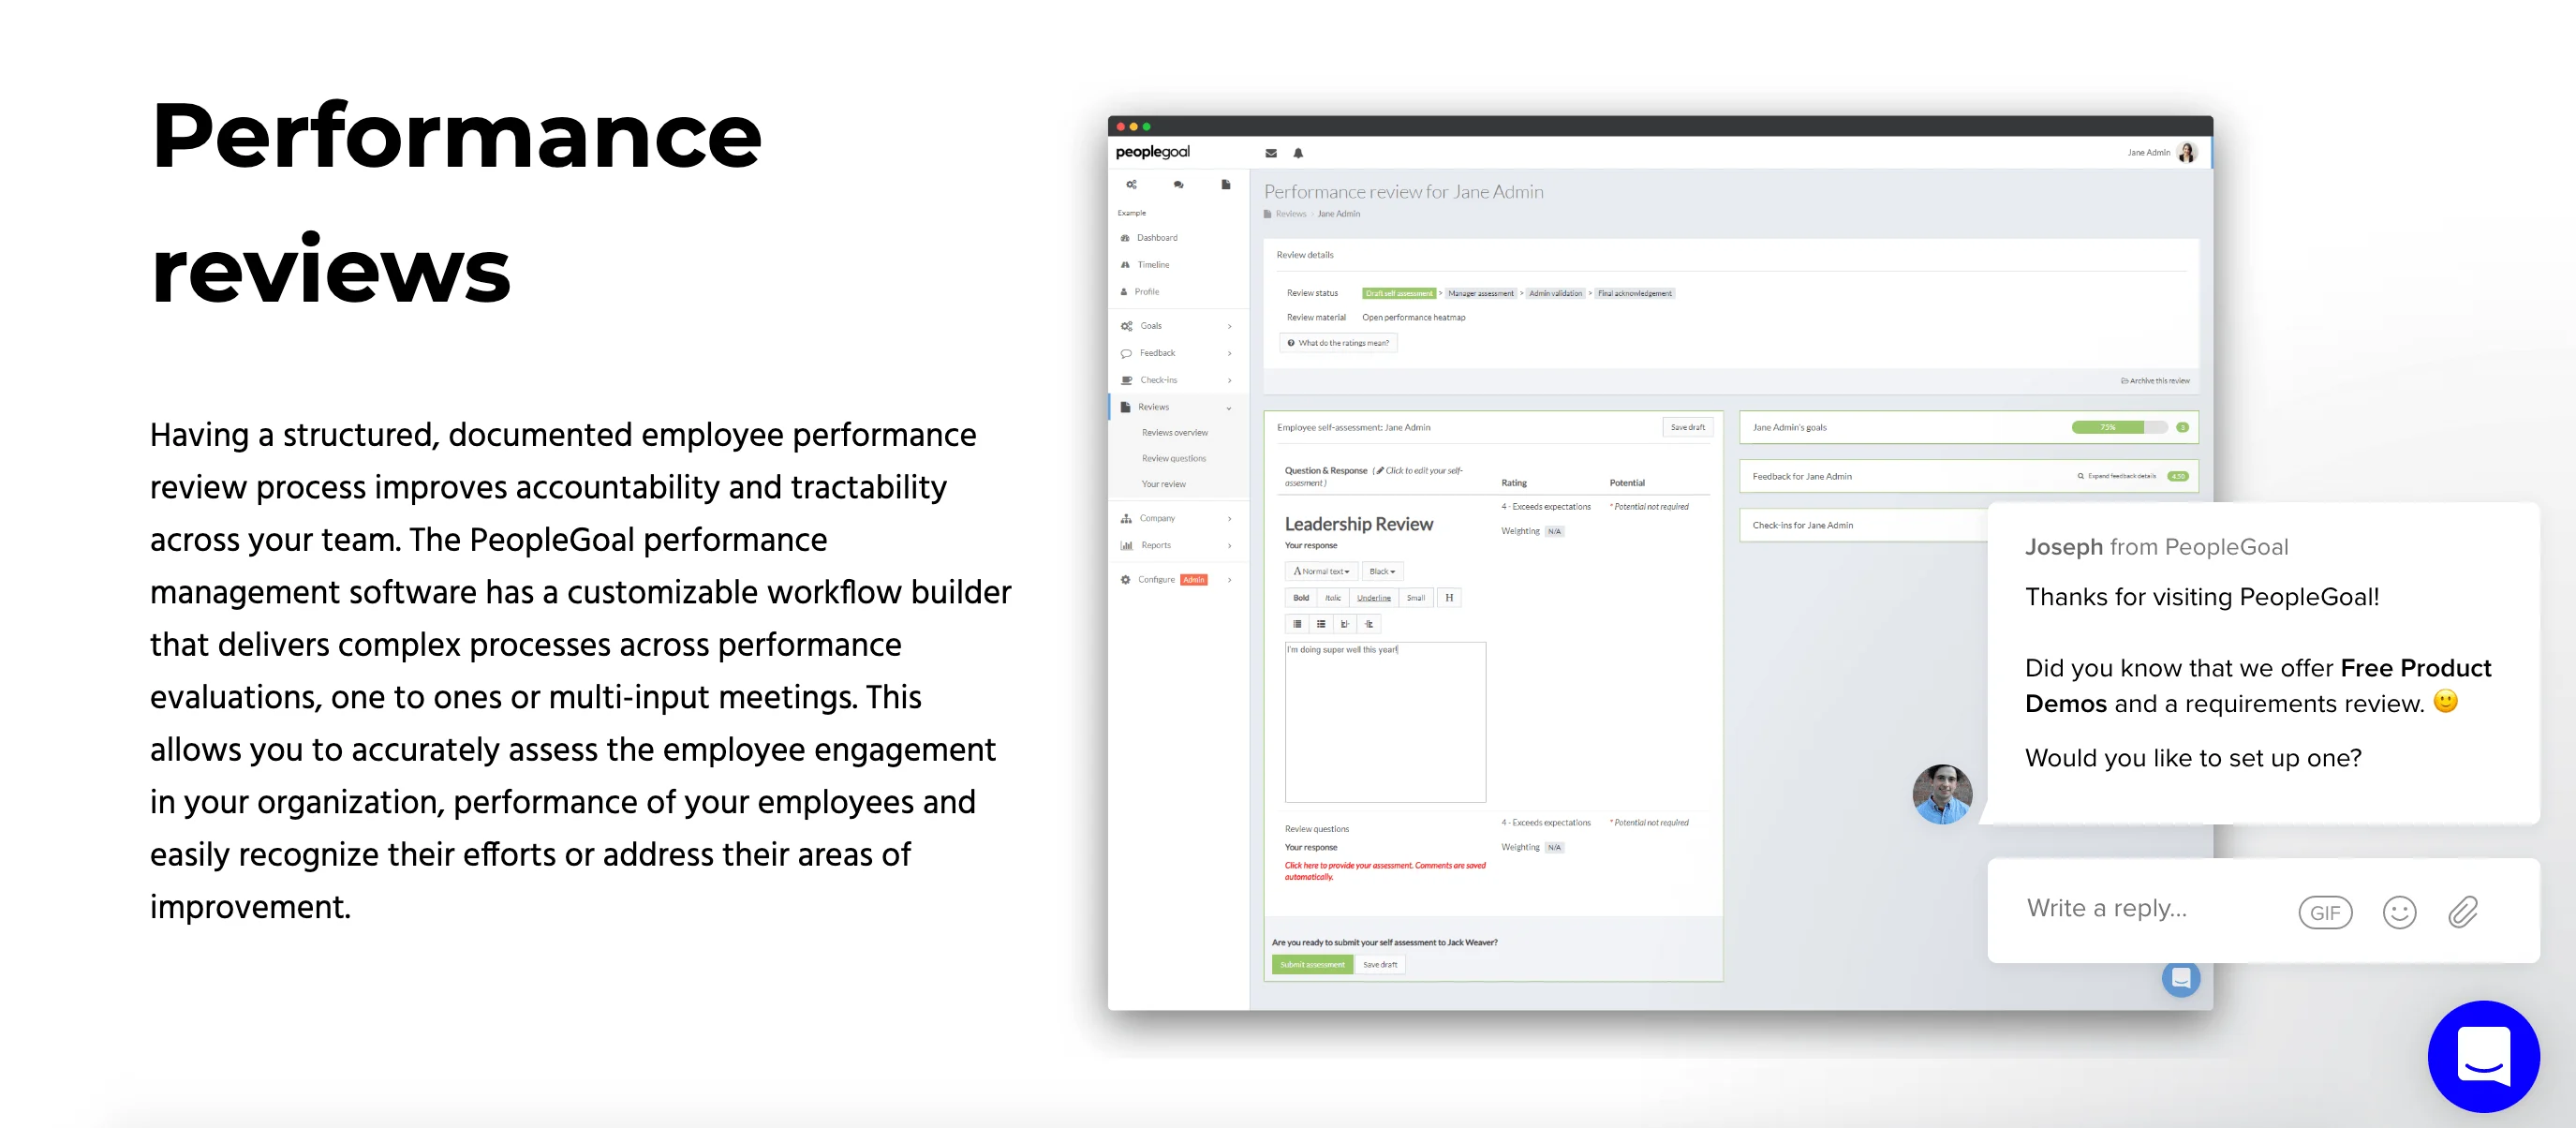Click the chat bubbles icon above the sidebar
Screen dimensions: 2576x1128
pyautogui.click(x=1179, y=184)
